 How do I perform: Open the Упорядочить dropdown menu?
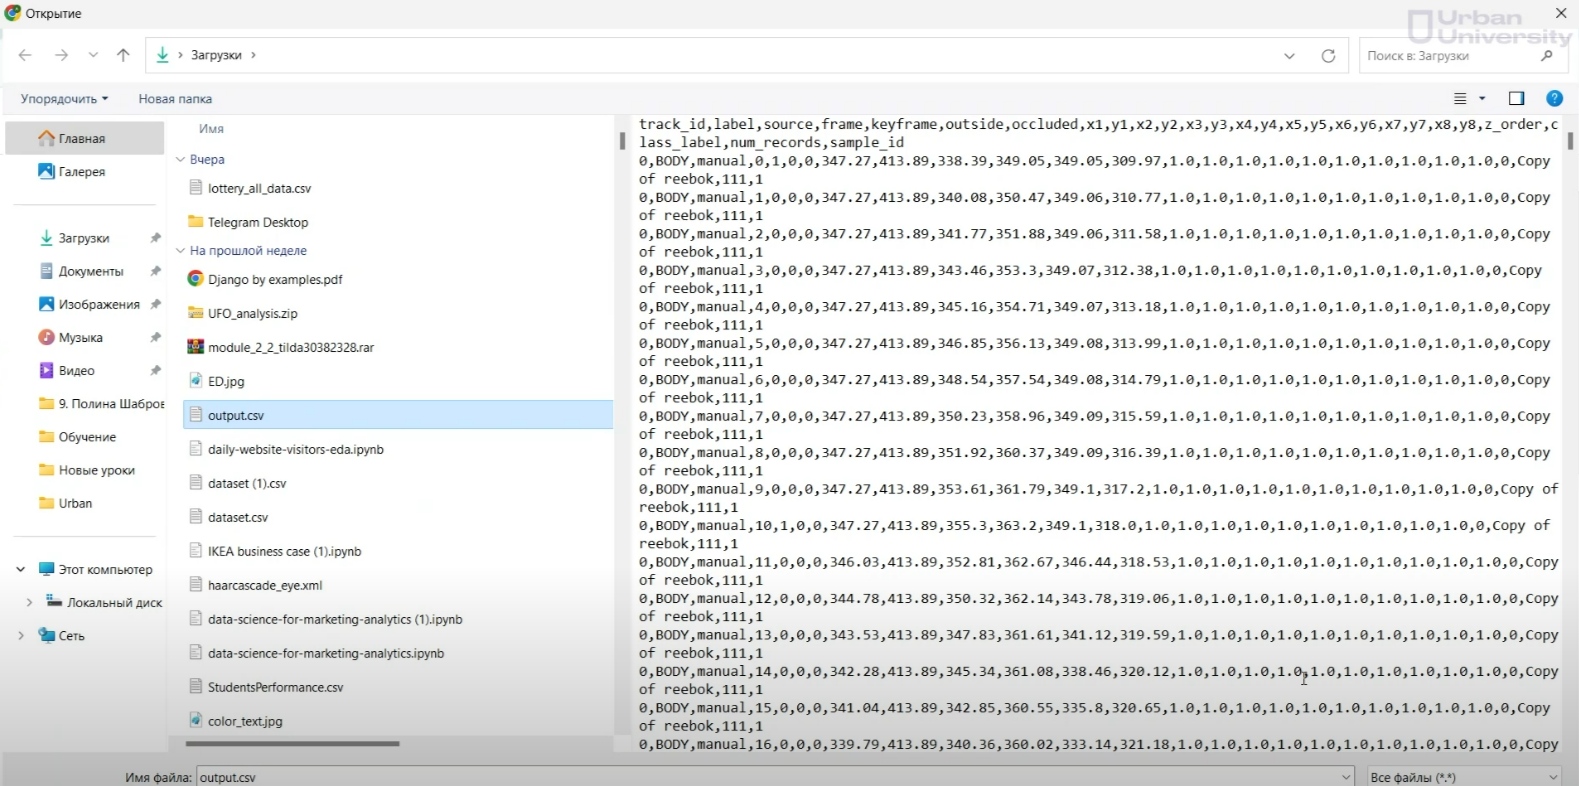tap(64, 99)
